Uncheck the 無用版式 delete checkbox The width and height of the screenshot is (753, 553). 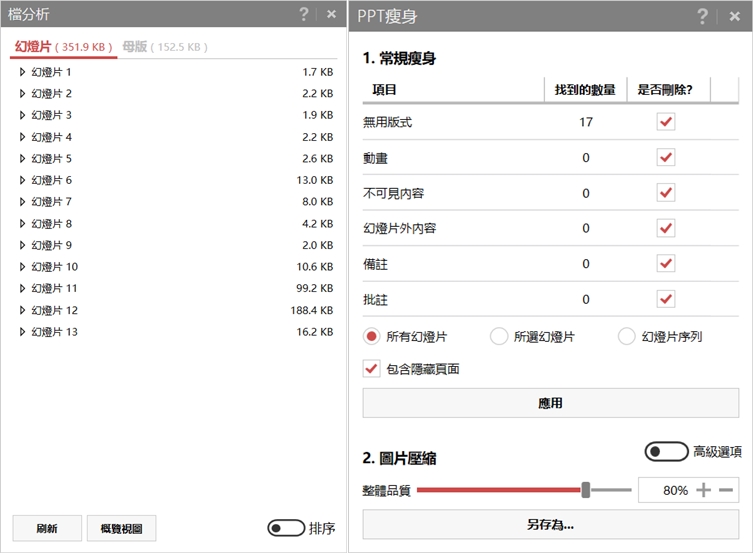click(666, 122)
